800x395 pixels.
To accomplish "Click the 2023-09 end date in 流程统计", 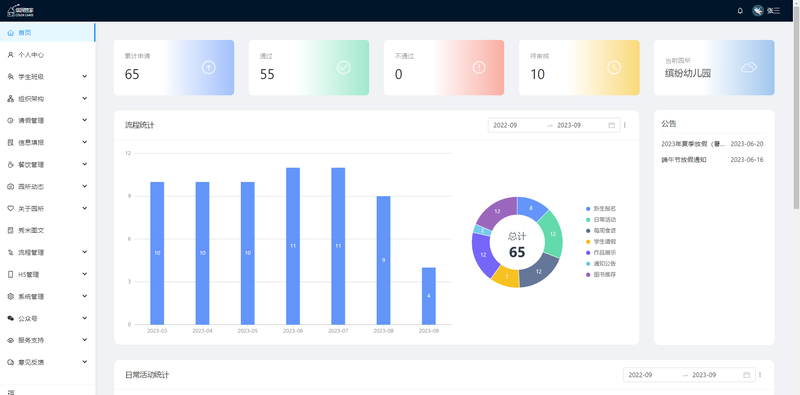I will 569,125.
